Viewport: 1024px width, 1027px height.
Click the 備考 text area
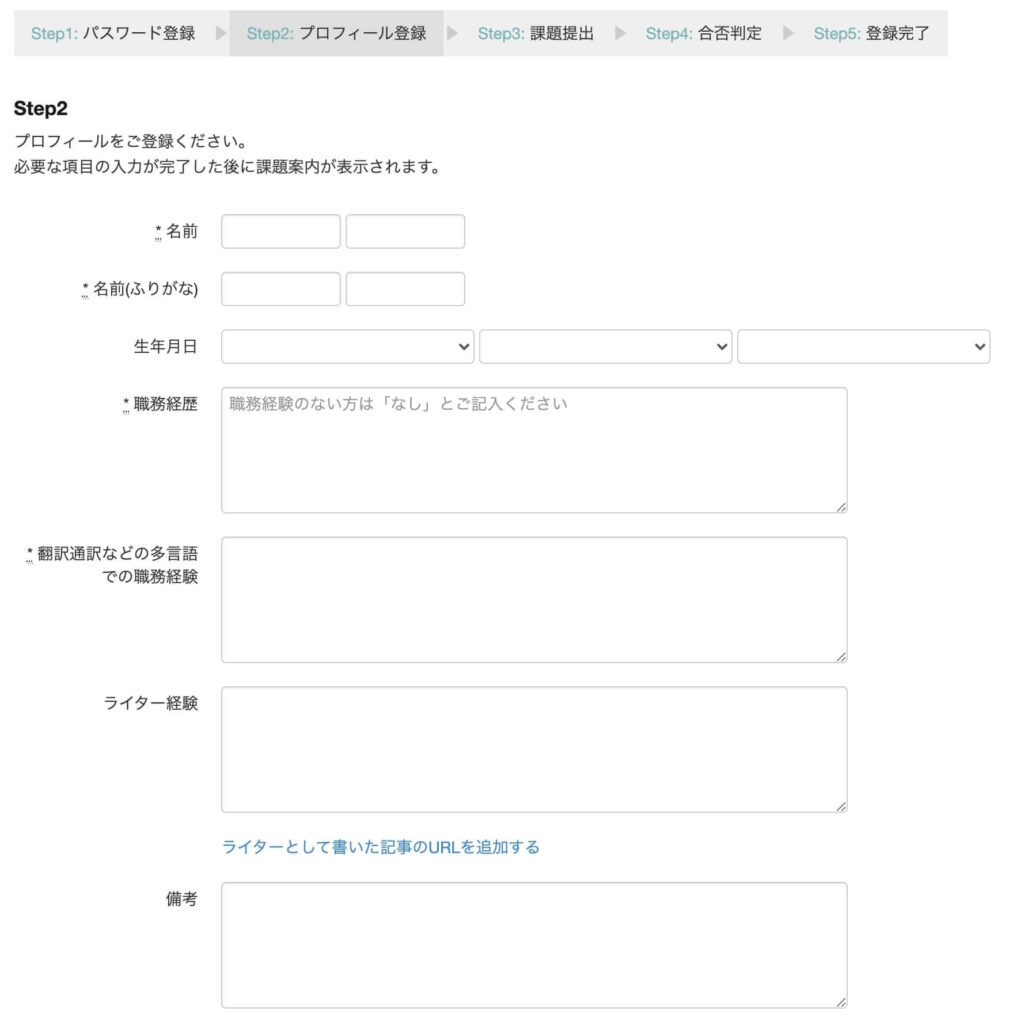534,945
